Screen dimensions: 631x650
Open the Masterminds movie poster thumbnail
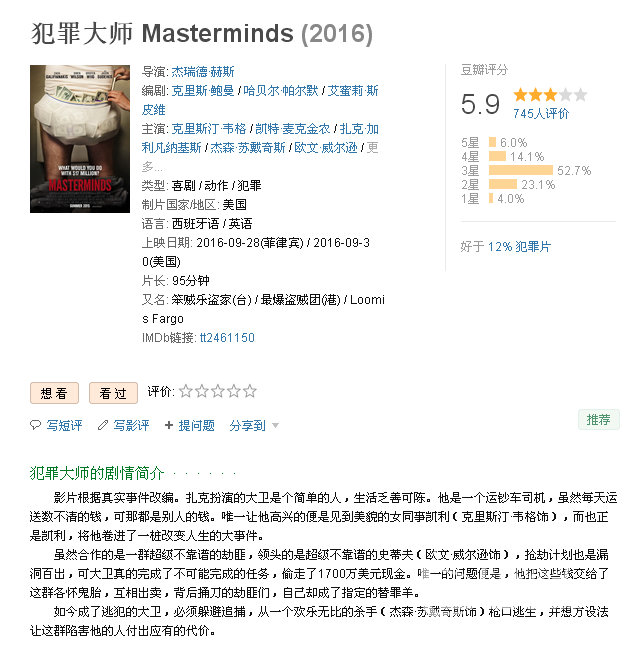coord(80,139)
